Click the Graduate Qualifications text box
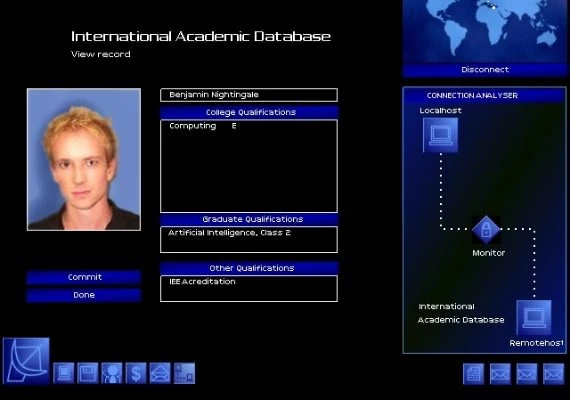570x400 pixels. [249, 239]
